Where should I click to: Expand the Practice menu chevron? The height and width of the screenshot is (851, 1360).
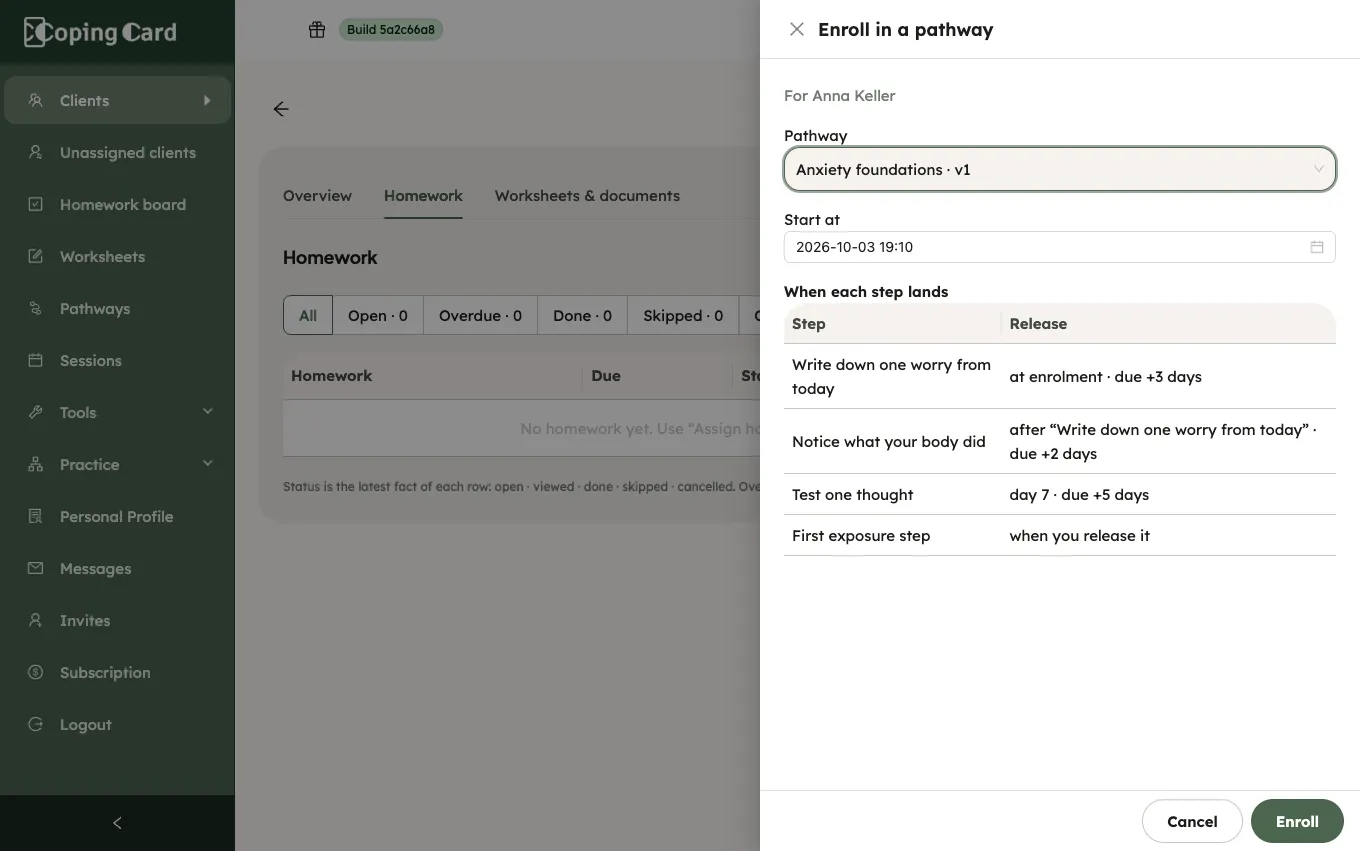(x=208, y=463)
